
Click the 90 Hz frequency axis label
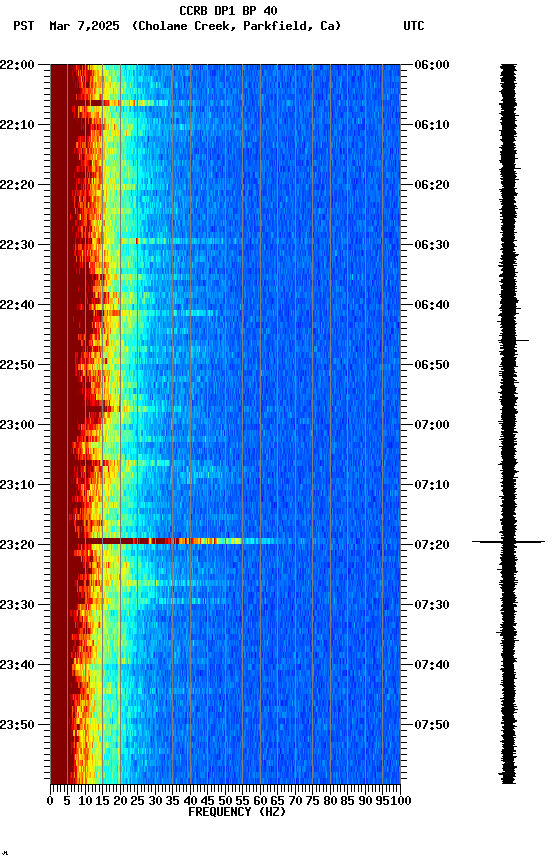(x=365, y=802)
